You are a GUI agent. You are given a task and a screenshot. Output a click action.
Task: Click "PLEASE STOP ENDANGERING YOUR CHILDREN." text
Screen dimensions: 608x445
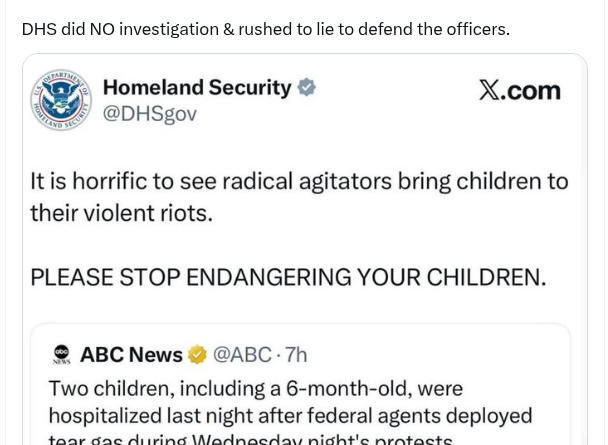[288, 277]
